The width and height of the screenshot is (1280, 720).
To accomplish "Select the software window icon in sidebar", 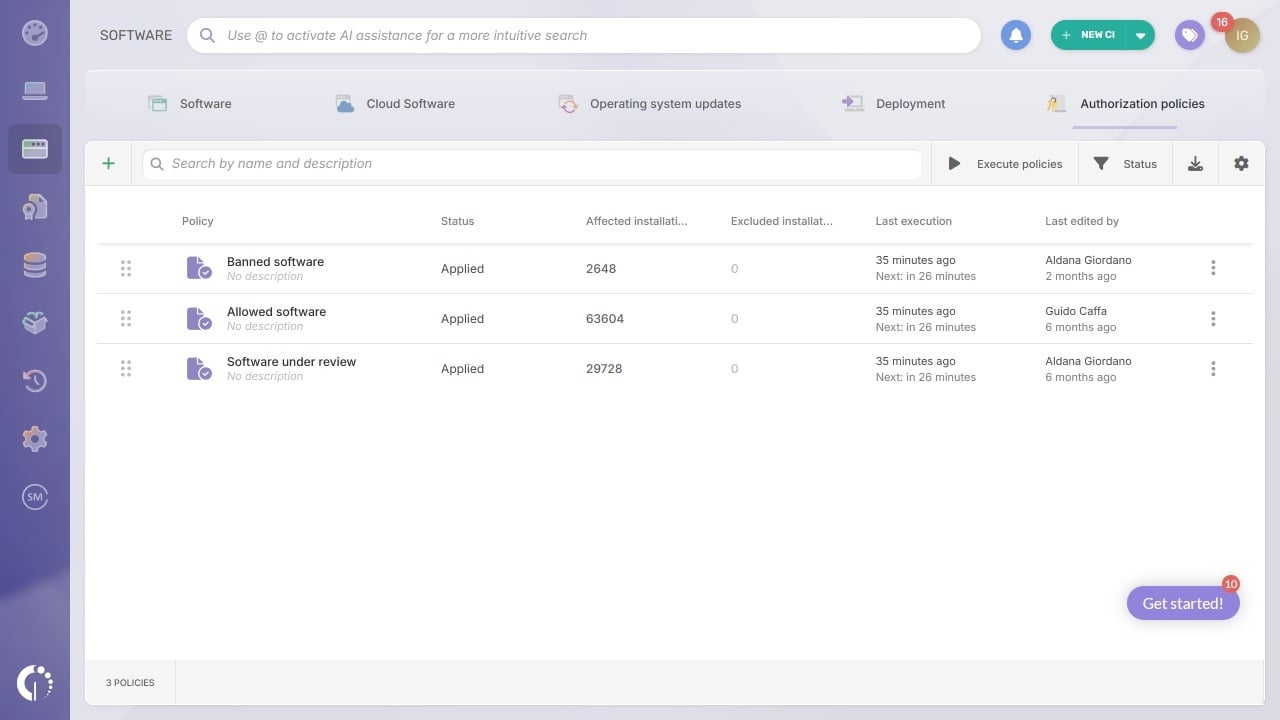I will 35,149.
